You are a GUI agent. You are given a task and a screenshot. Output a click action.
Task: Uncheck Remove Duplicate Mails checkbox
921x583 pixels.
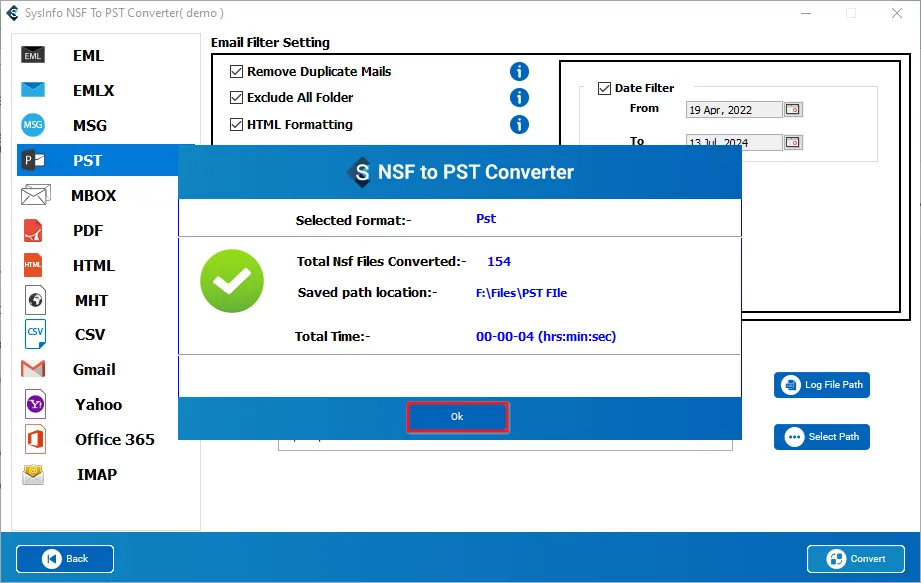click(236, 72)
